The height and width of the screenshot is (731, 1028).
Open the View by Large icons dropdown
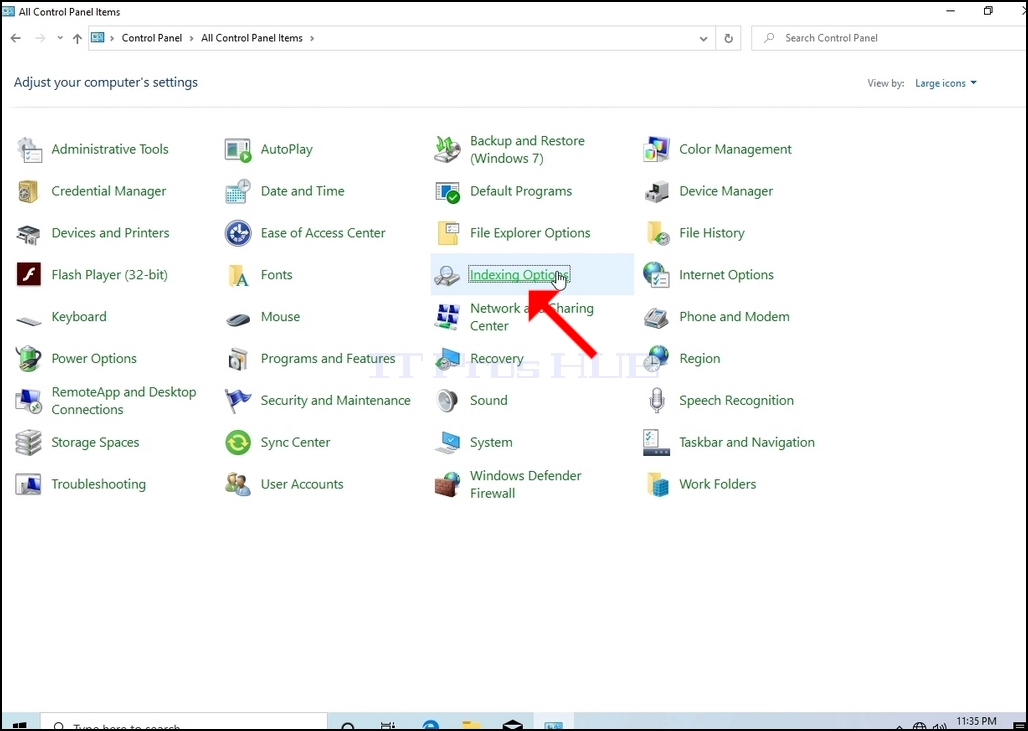(945, 83)
